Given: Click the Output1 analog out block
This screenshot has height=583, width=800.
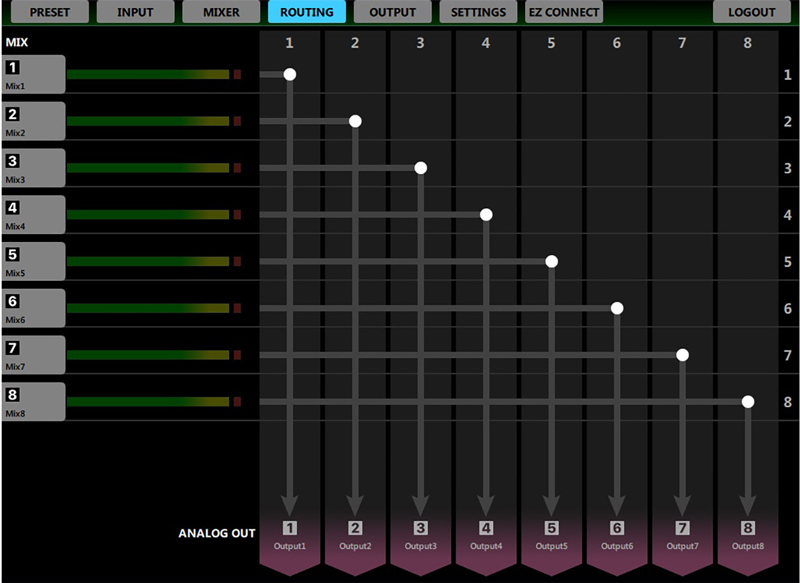Looking at the screenshot, I should (290, 538).
